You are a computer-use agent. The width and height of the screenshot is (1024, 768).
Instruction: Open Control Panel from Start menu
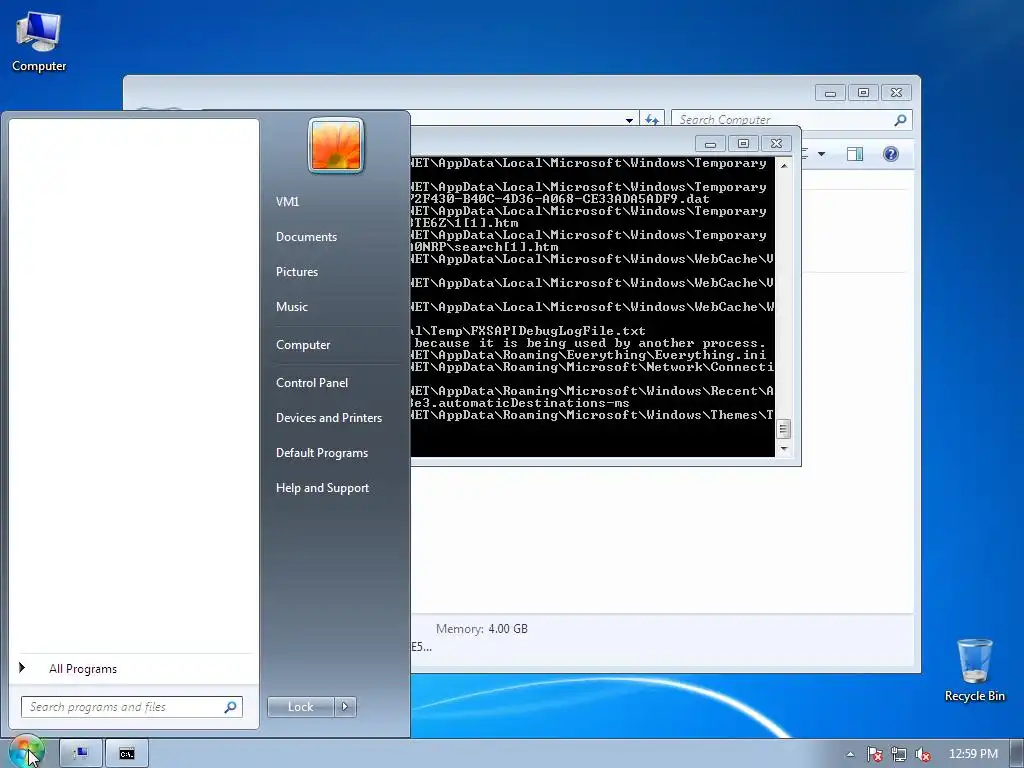312,383
